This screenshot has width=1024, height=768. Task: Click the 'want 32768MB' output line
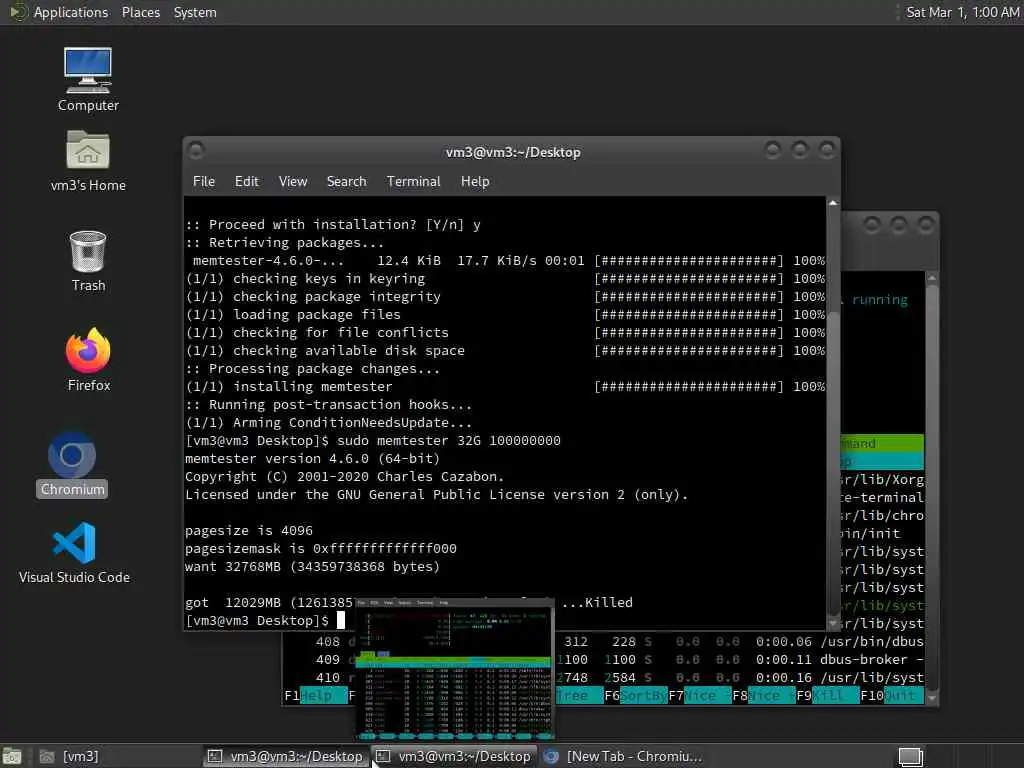point(312,567)
